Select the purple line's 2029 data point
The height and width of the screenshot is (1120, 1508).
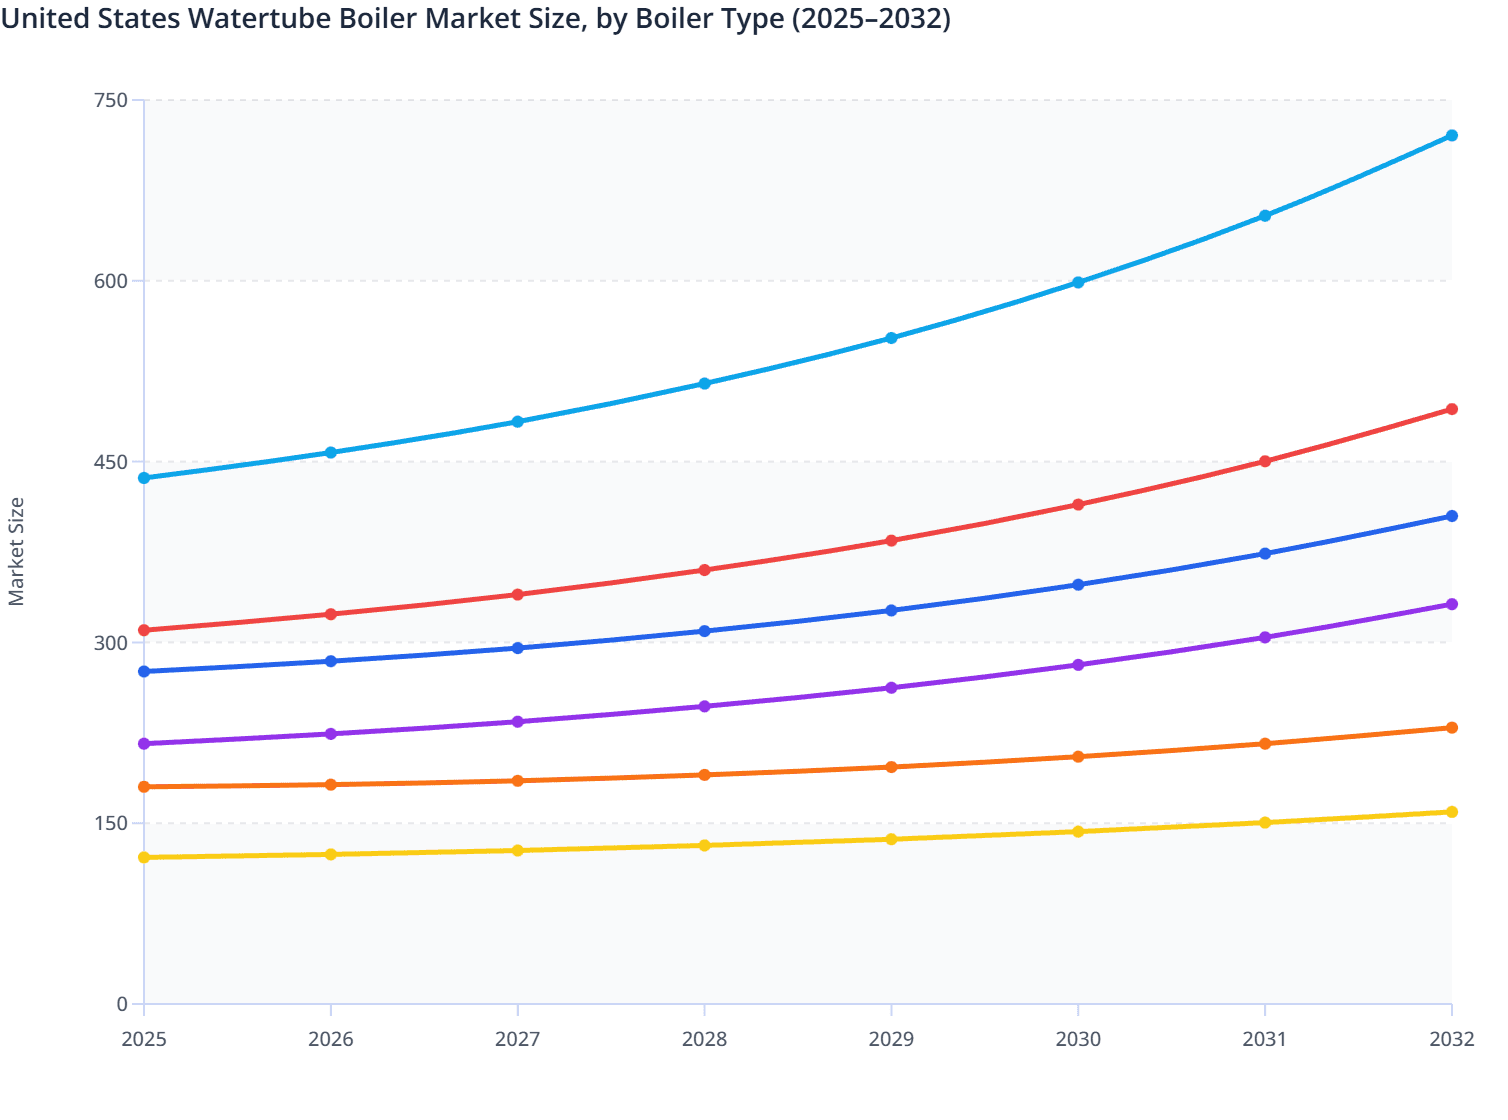coord(891,688)
